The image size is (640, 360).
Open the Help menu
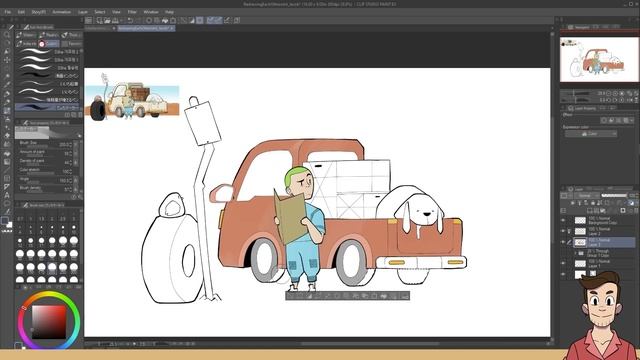click(x=169, y=12)
